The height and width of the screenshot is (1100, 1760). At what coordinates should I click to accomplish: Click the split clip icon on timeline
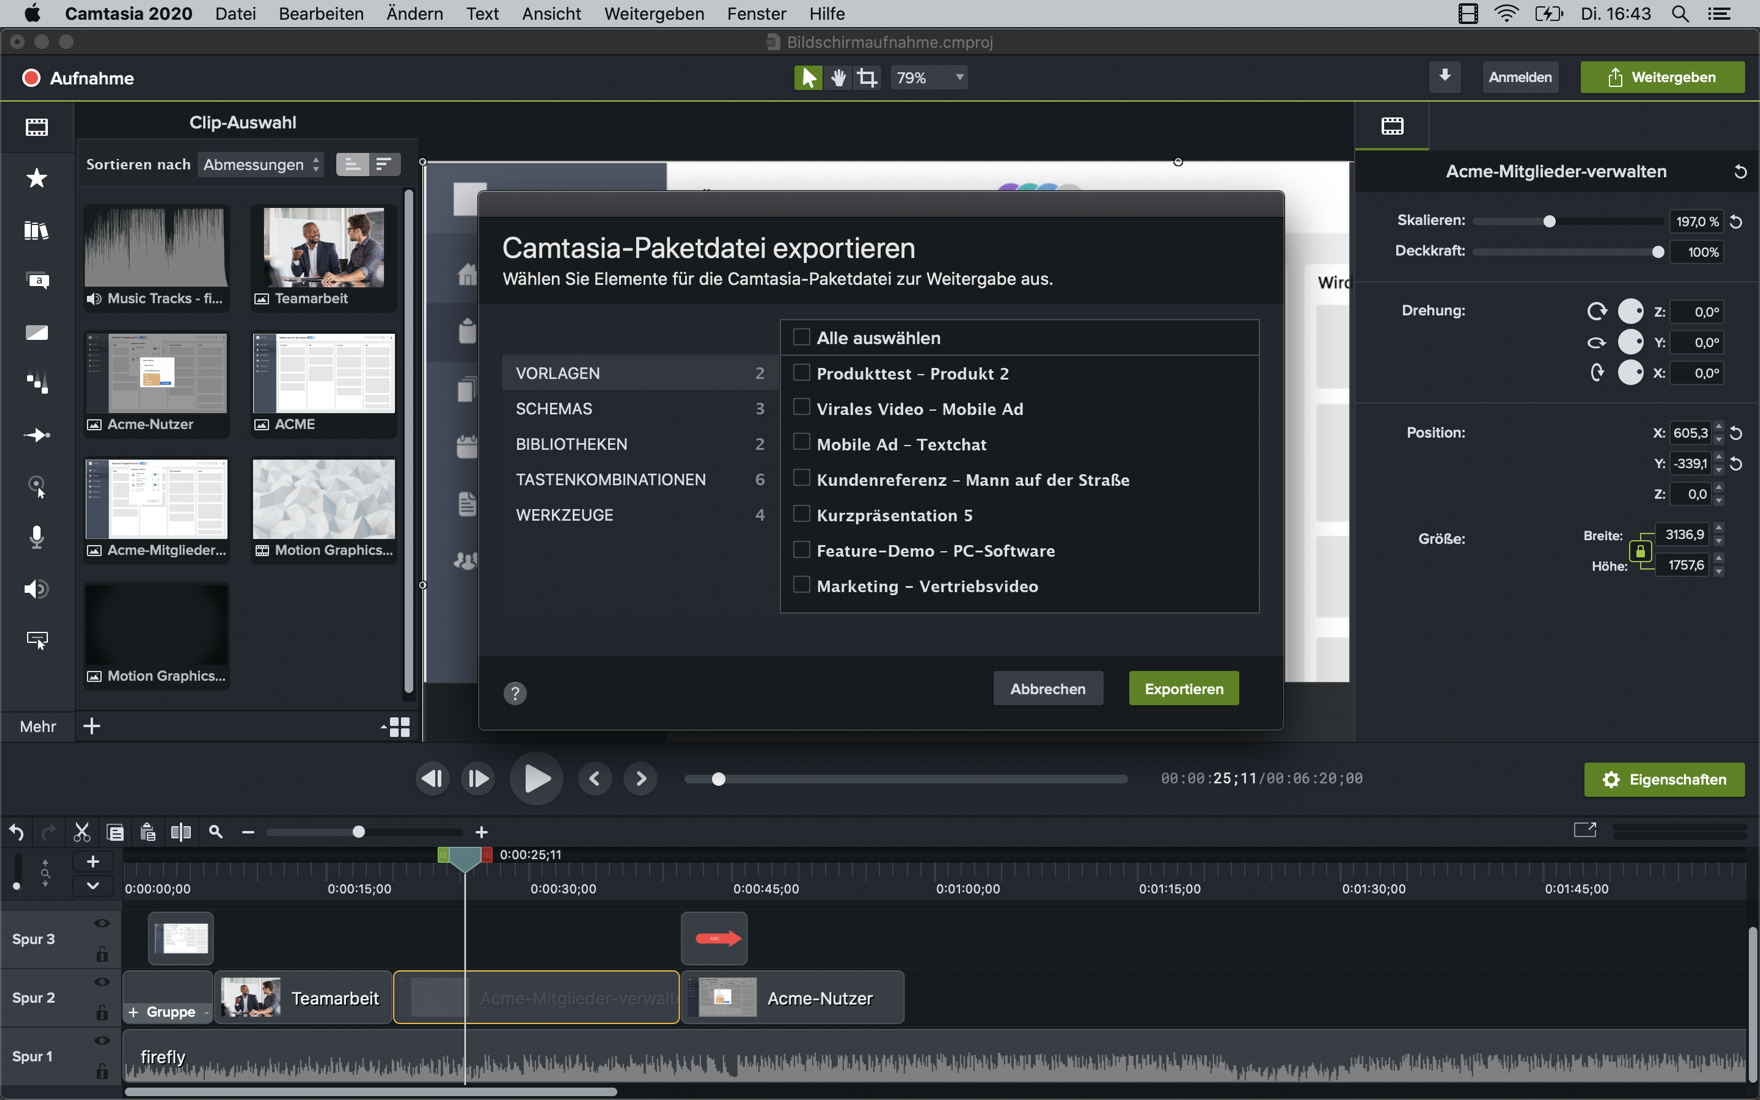pos(181,832)
